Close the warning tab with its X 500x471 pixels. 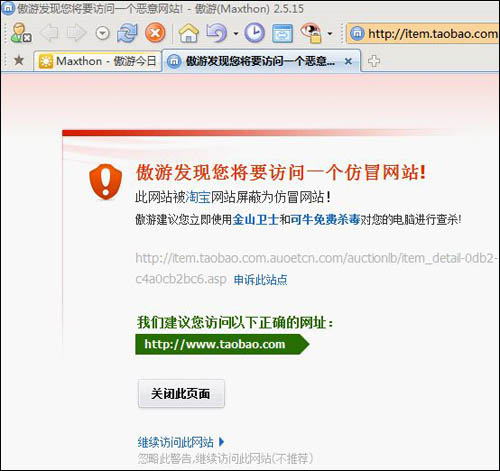click(348, 61)
